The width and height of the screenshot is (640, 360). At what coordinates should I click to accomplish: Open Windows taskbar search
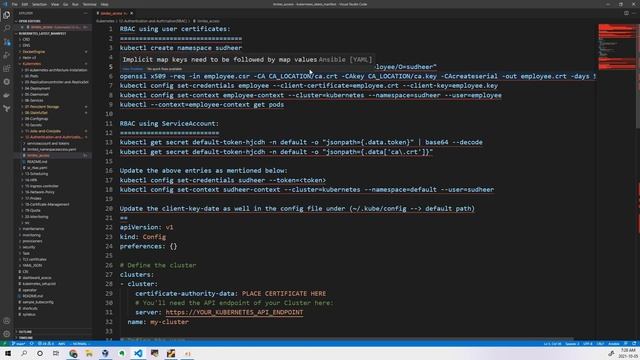24,353
